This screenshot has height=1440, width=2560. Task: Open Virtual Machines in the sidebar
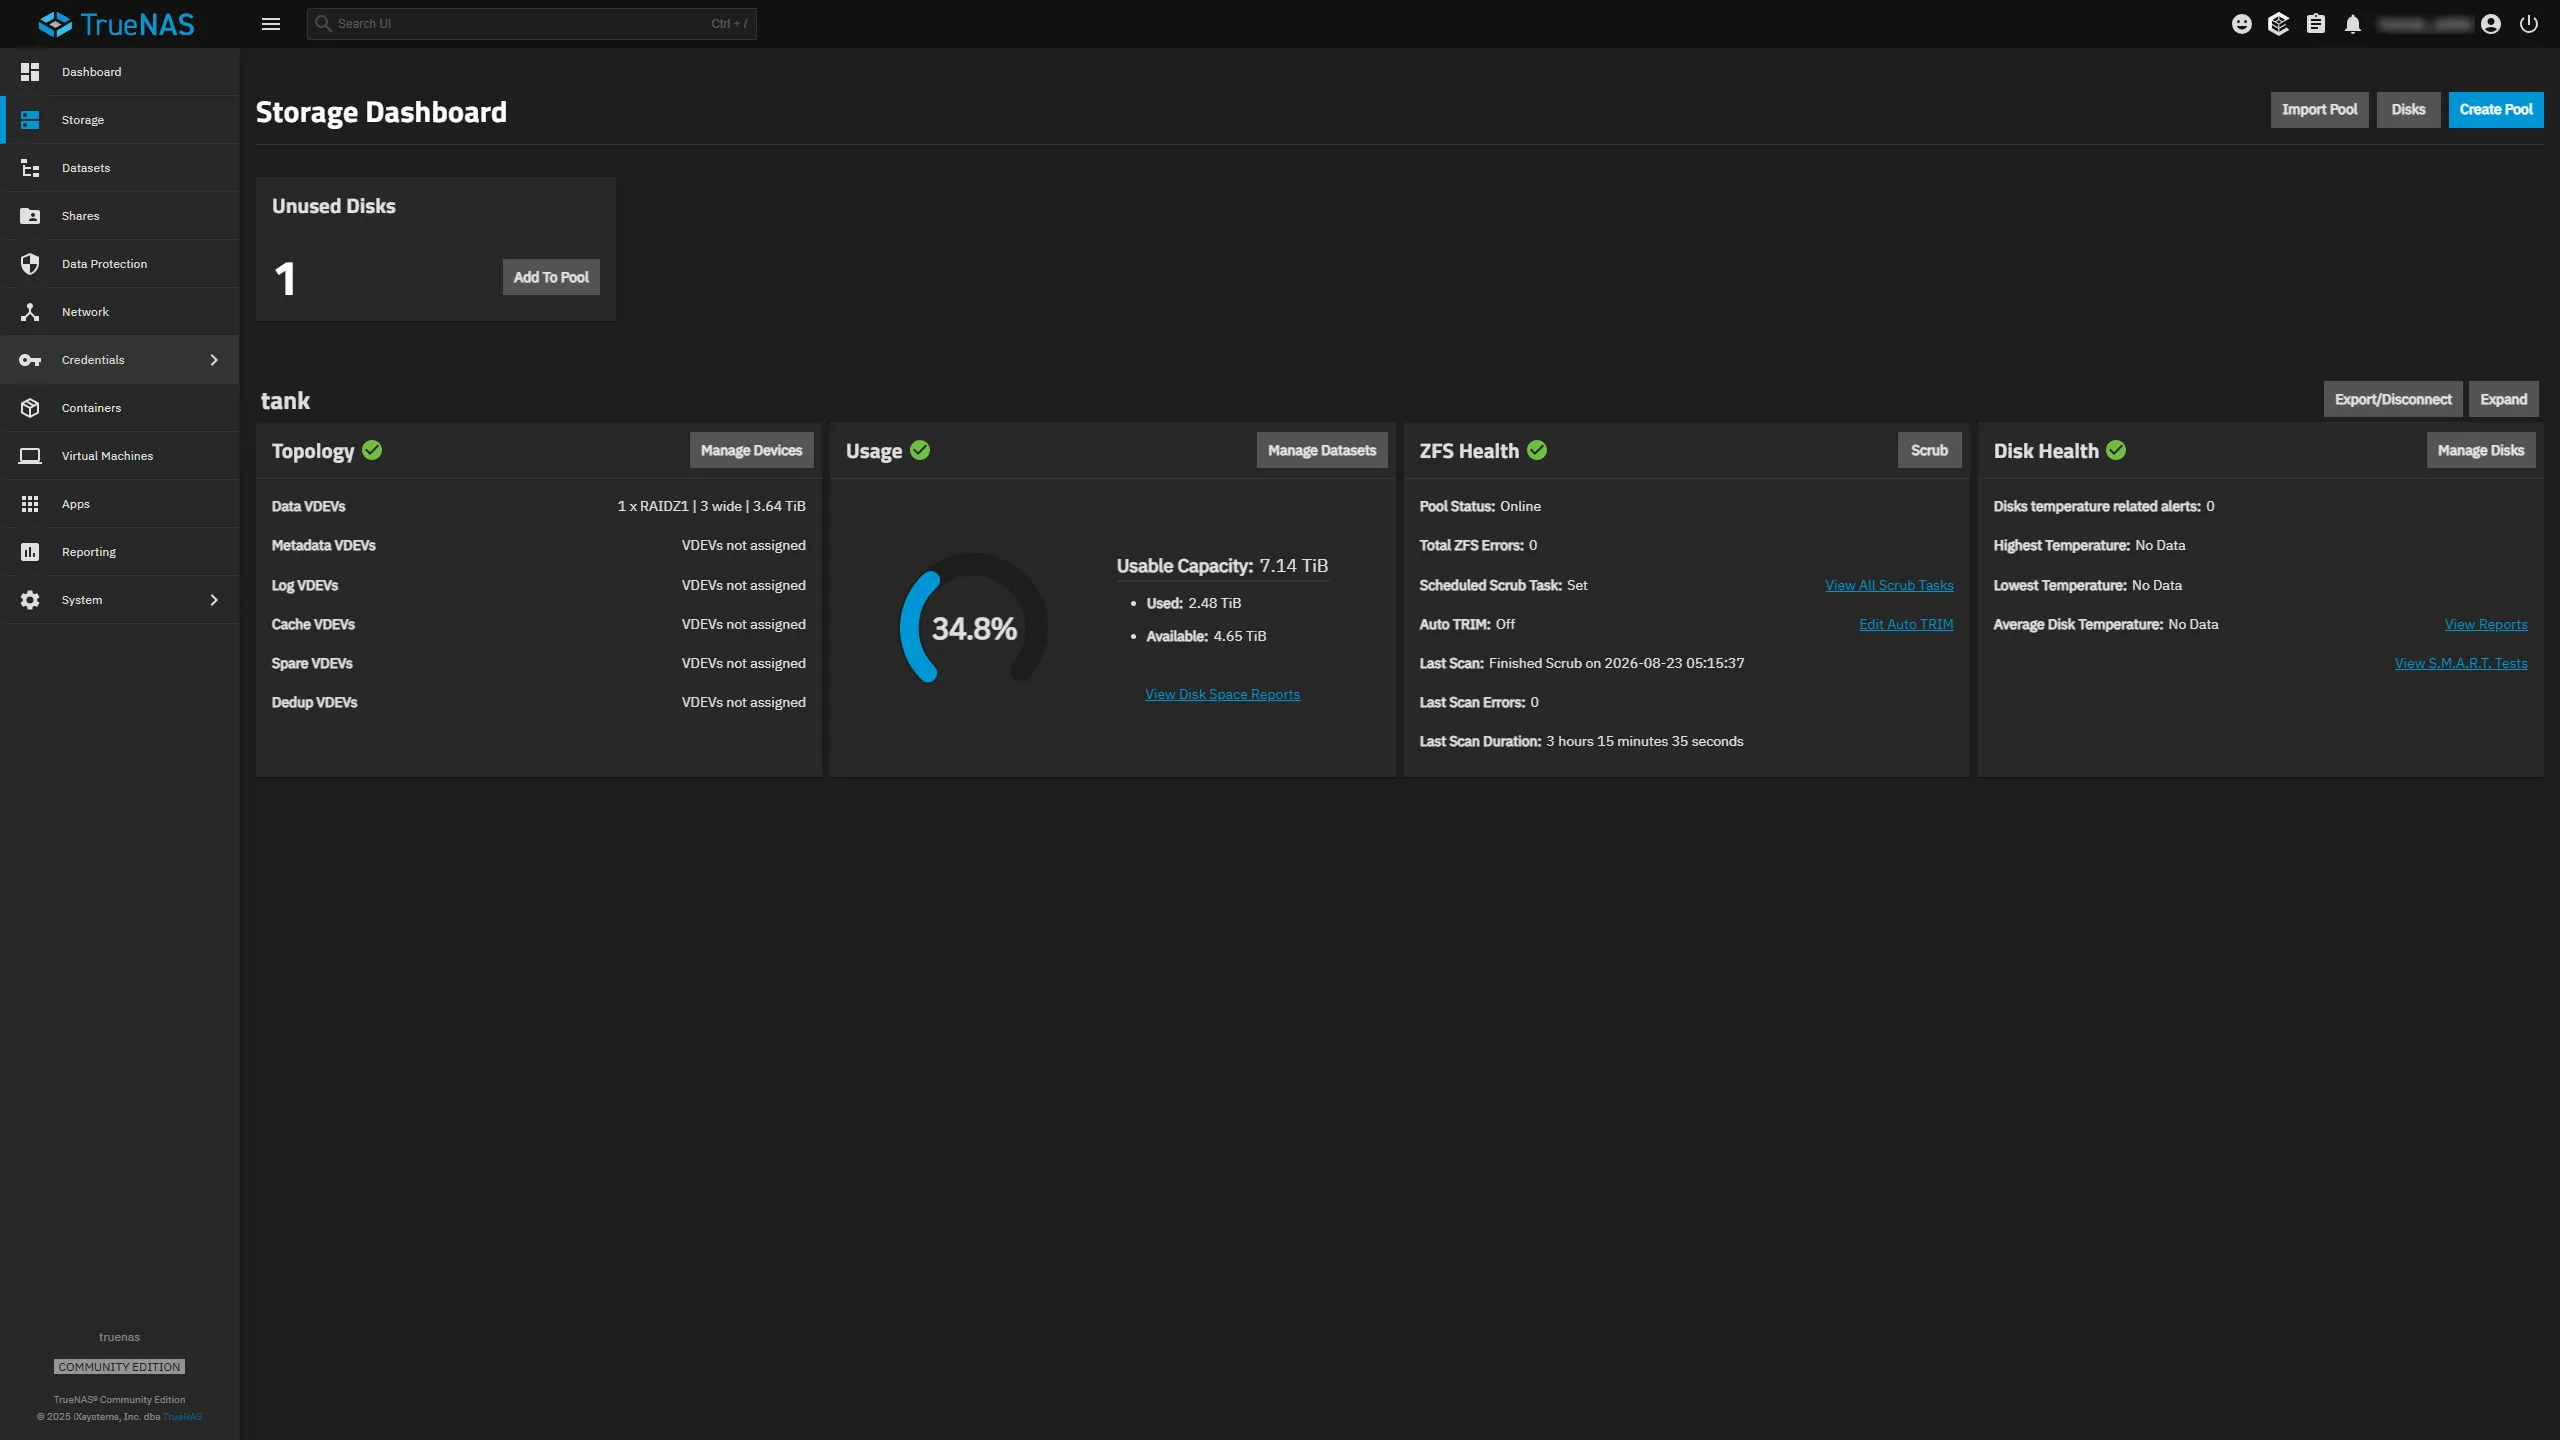tap(120, 456)
